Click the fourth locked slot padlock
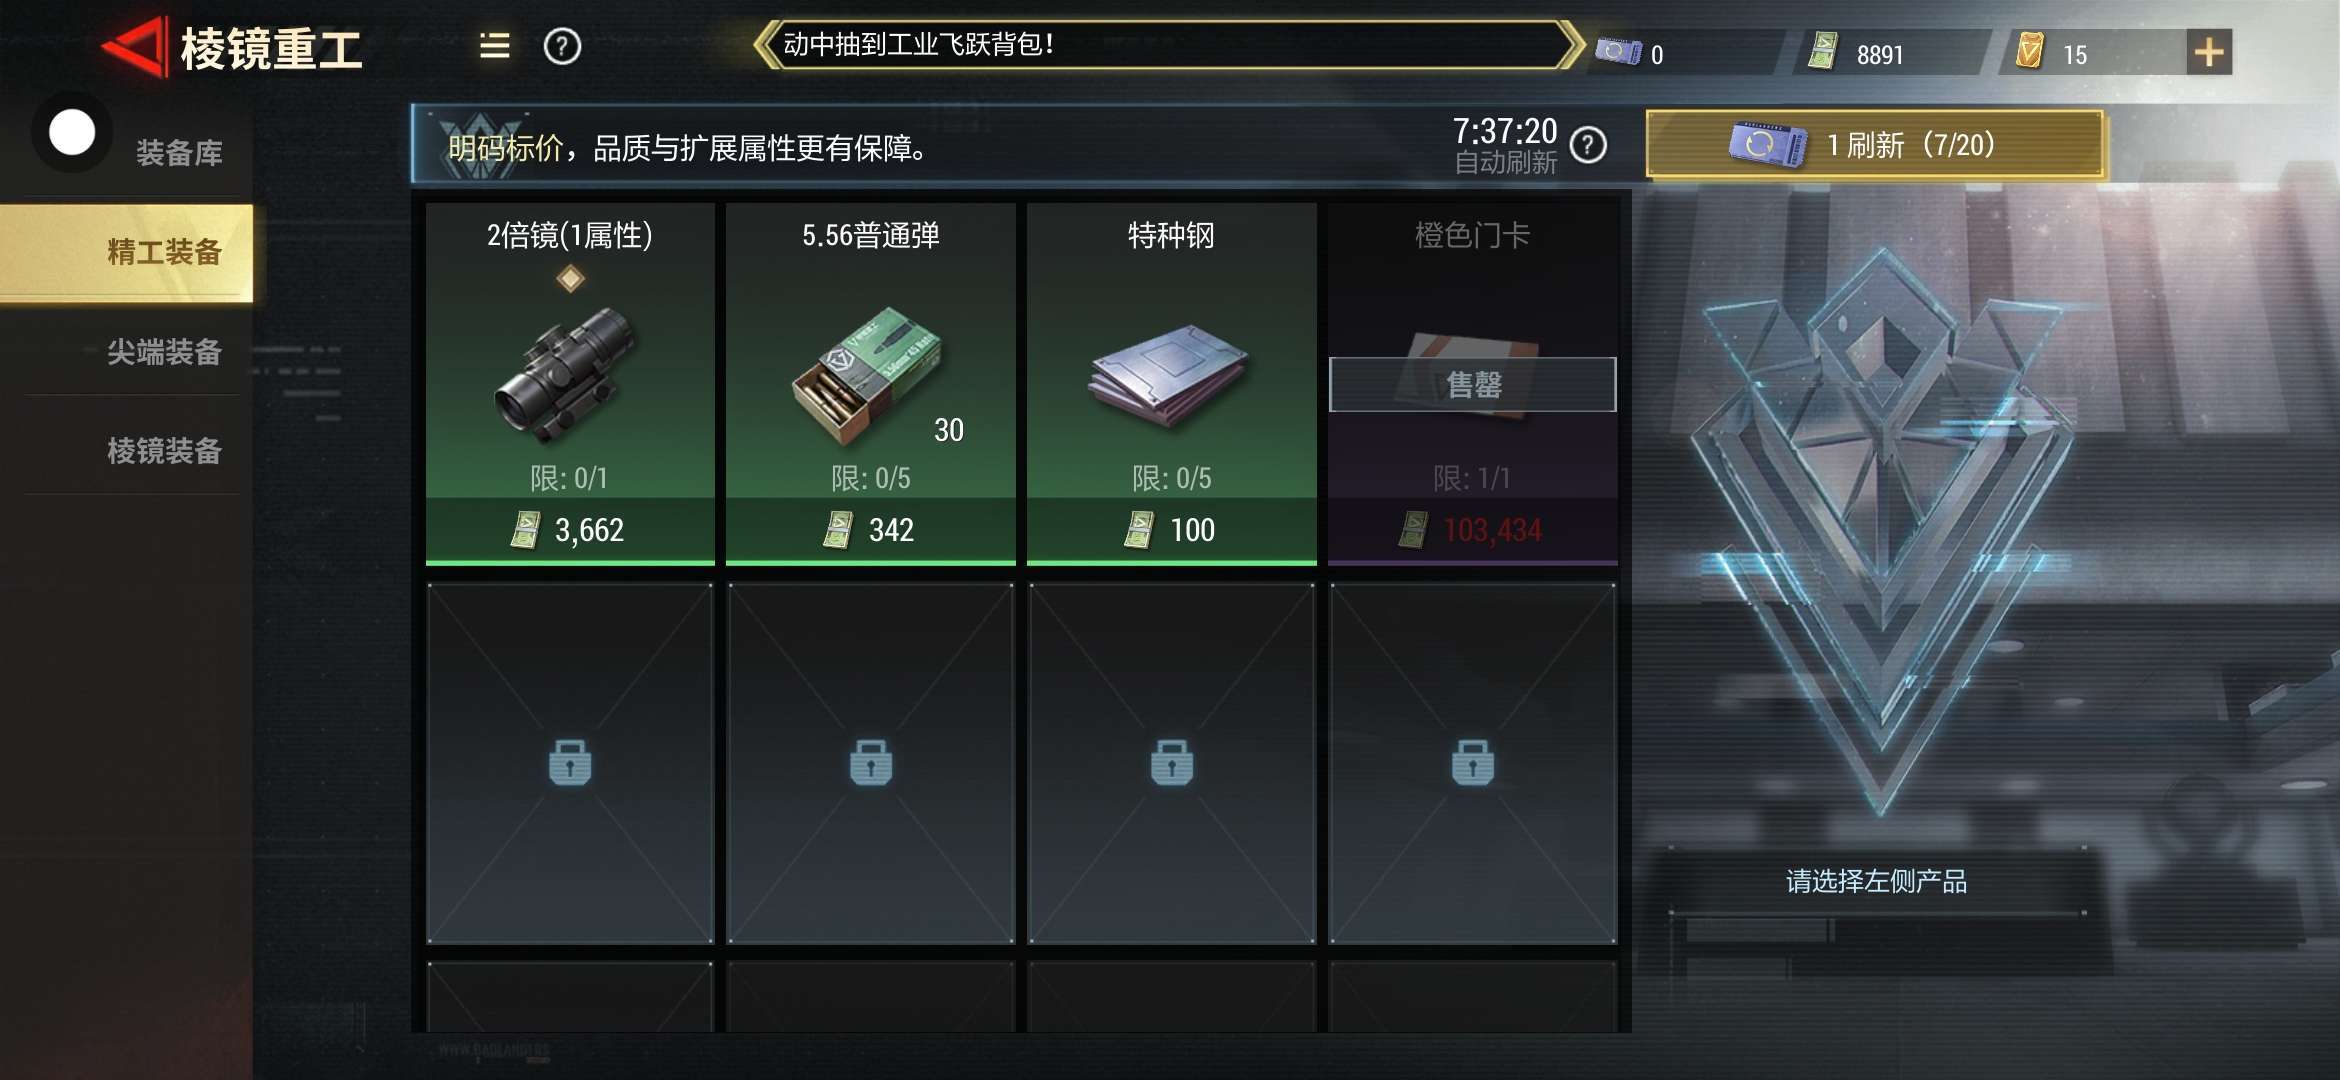 tap(1473, 763)
